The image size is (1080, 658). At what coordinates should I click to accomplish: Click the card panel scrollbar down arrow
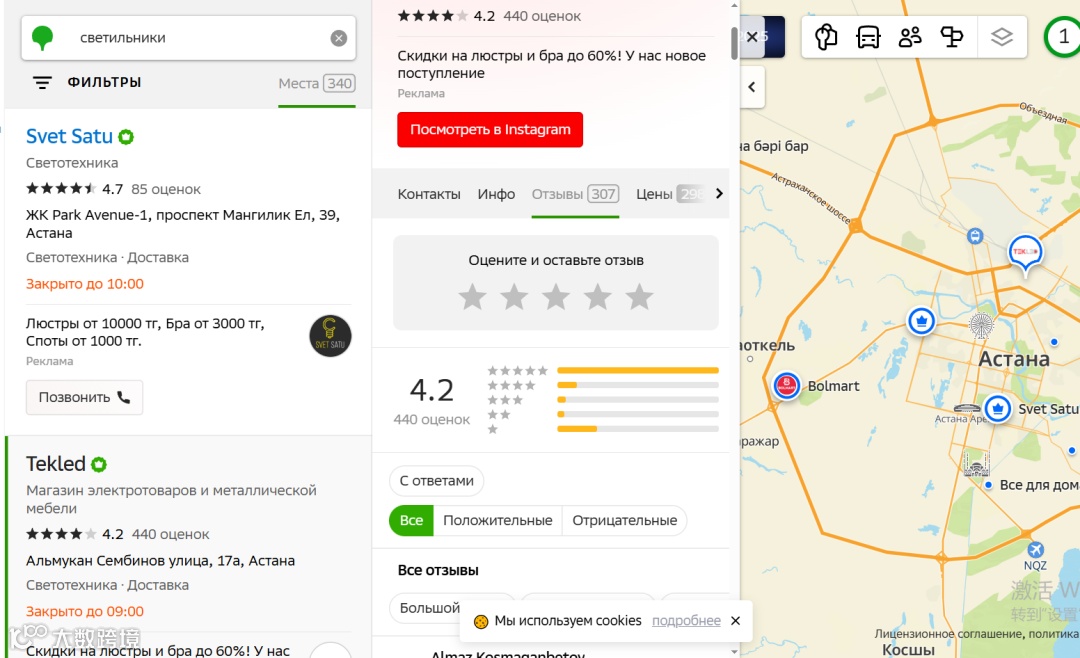pyautogui.click(x=734, y=652)
